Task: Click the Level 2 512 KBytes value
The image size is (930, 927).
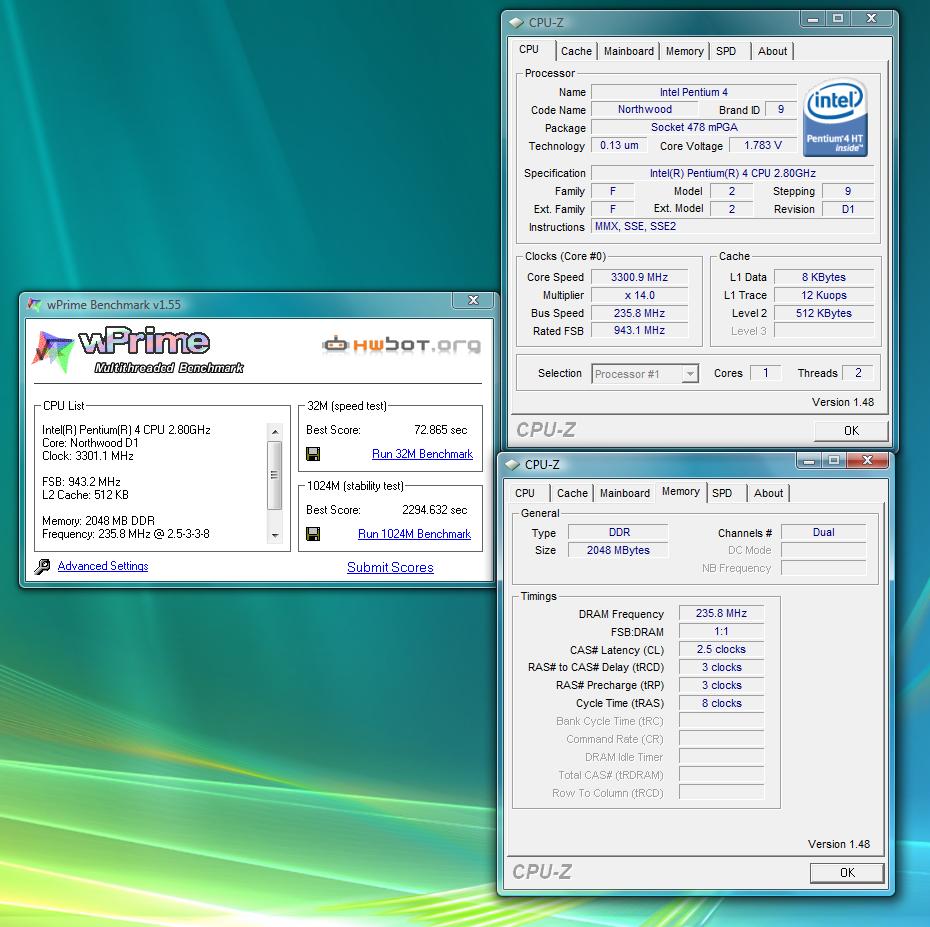Action: (x=824, y=313)
